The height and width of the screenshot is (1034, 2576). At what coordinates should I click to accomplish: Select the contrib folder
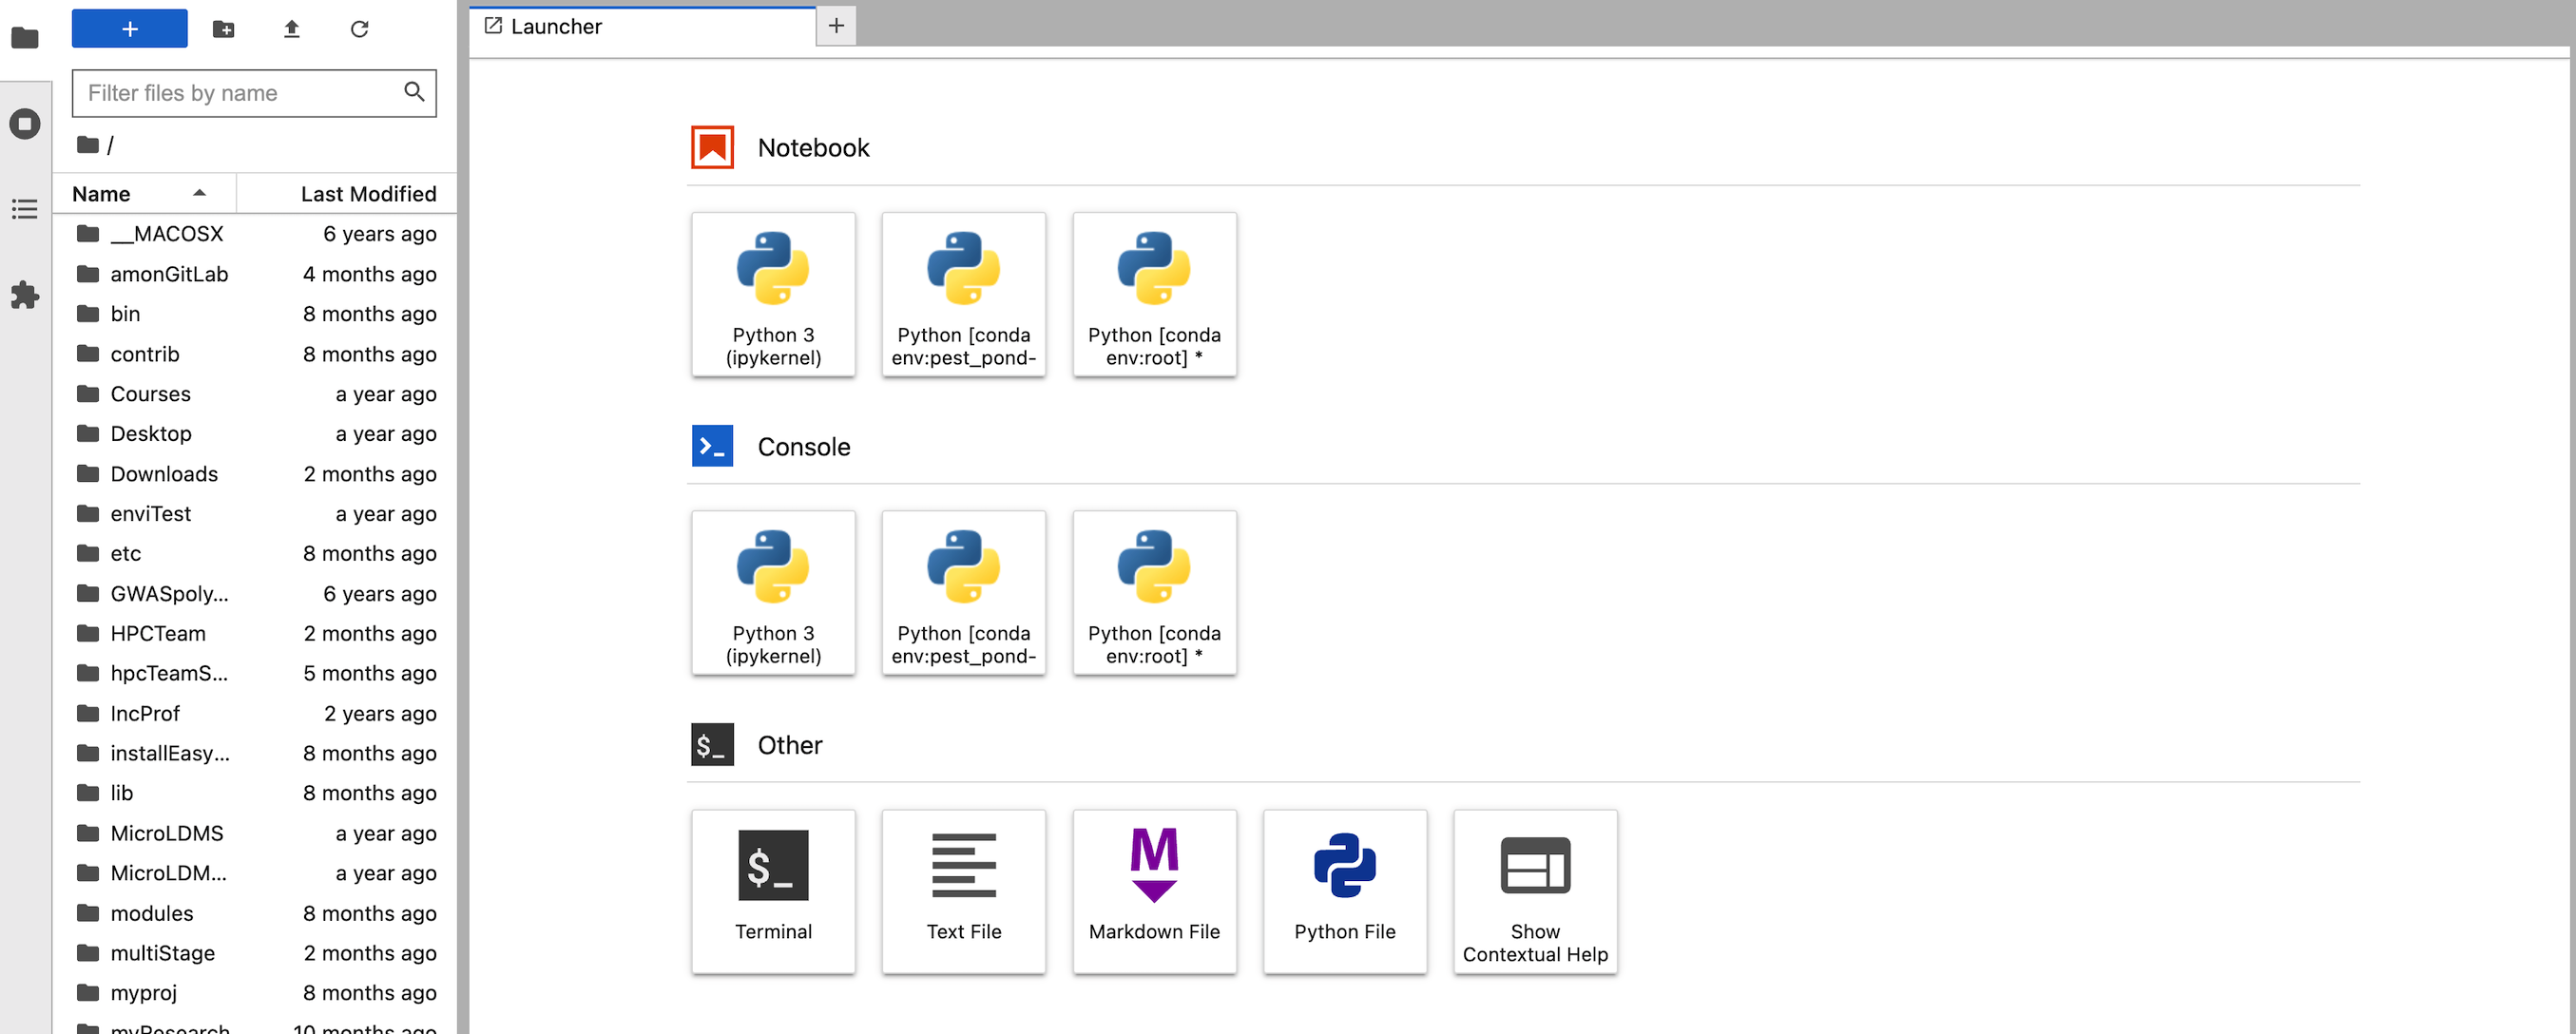click(255, 354)
